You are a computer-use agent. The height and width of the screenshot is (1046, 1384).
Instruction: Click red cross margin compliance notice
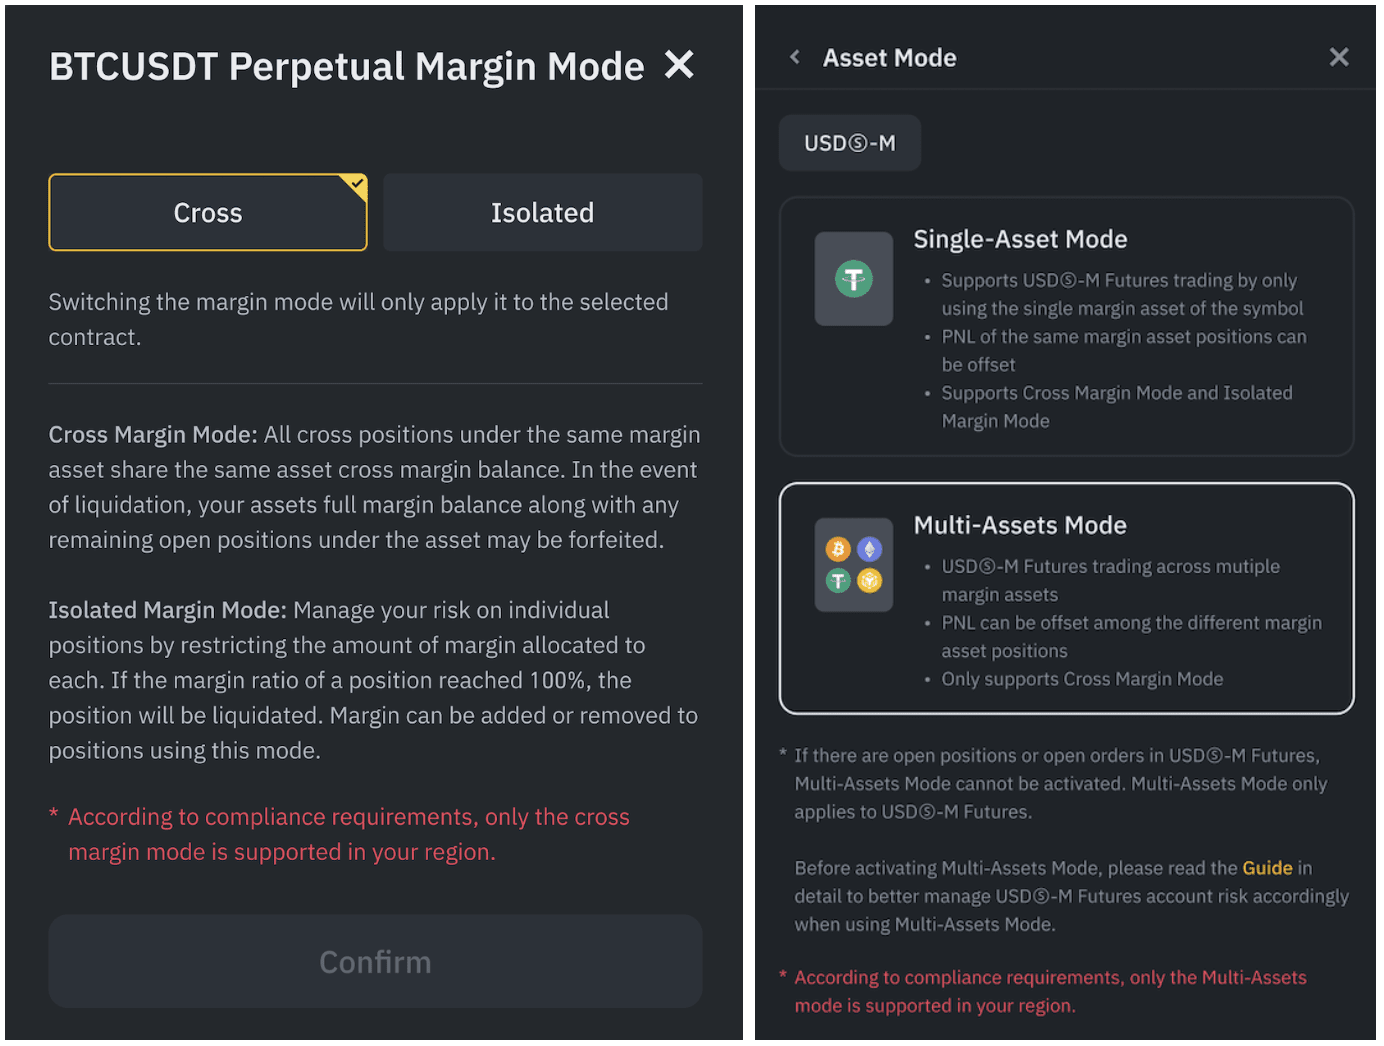click(x=348, y=834)
